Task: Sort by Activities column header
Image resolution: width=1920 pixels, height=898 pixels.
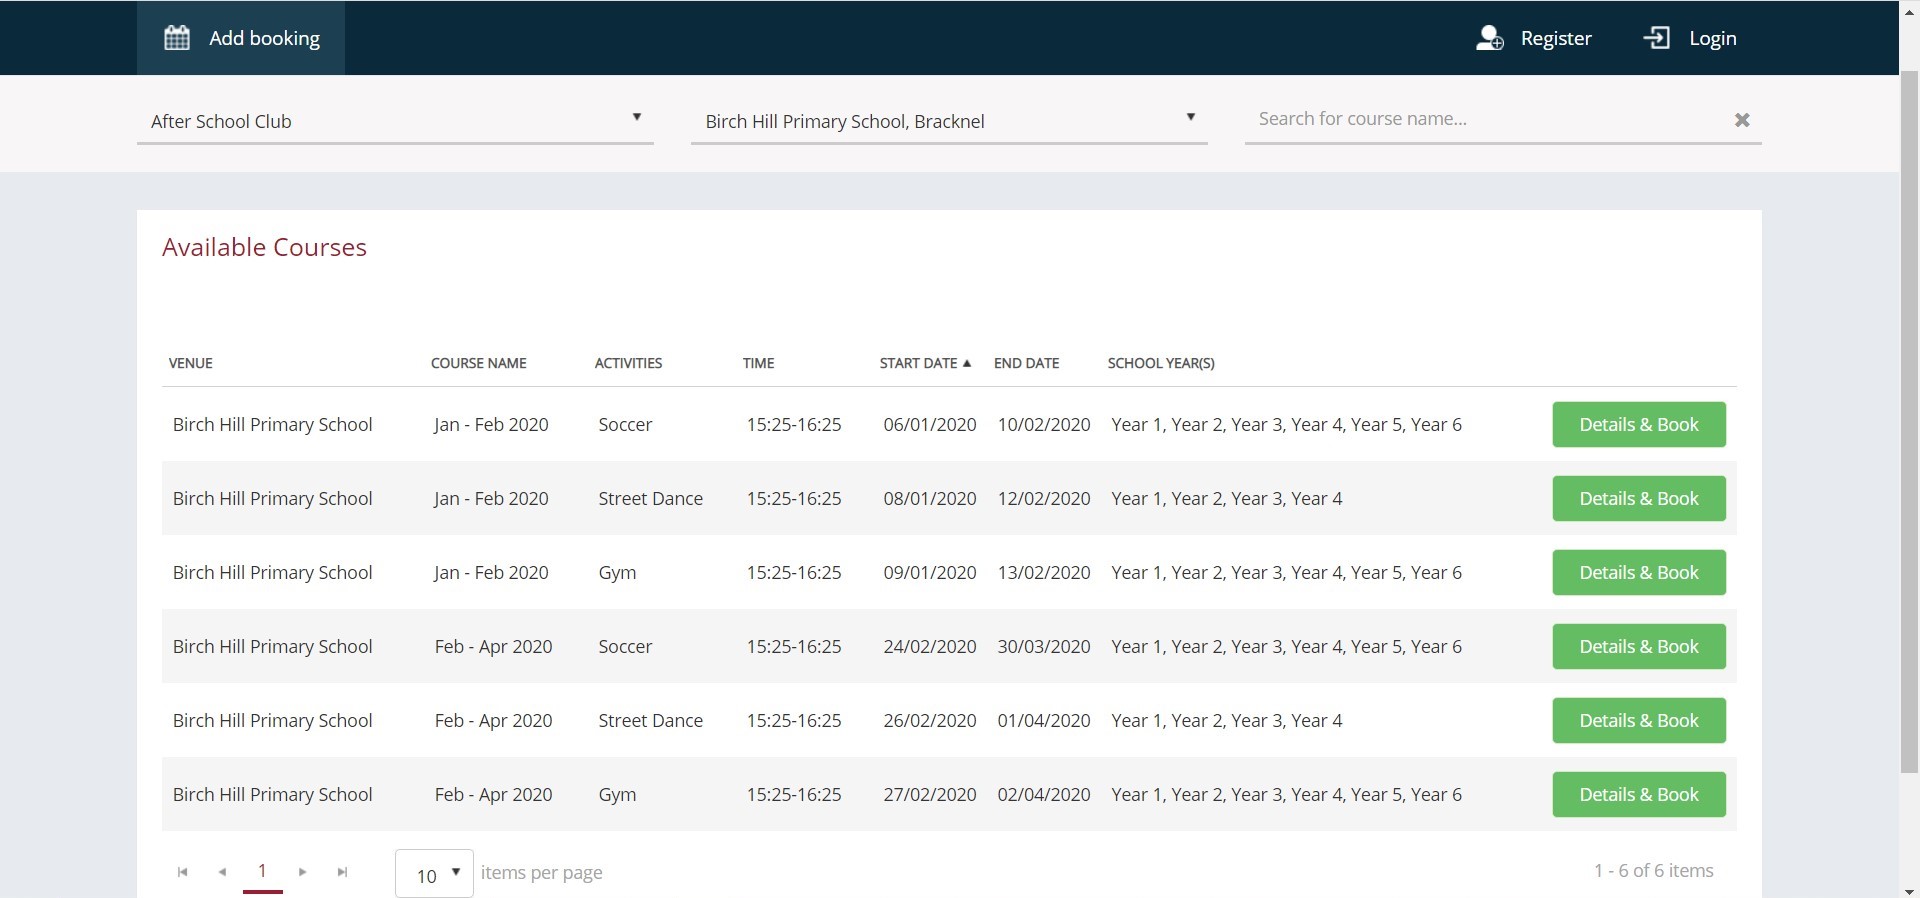Action: pyautogui.click(x=628, y=363)
